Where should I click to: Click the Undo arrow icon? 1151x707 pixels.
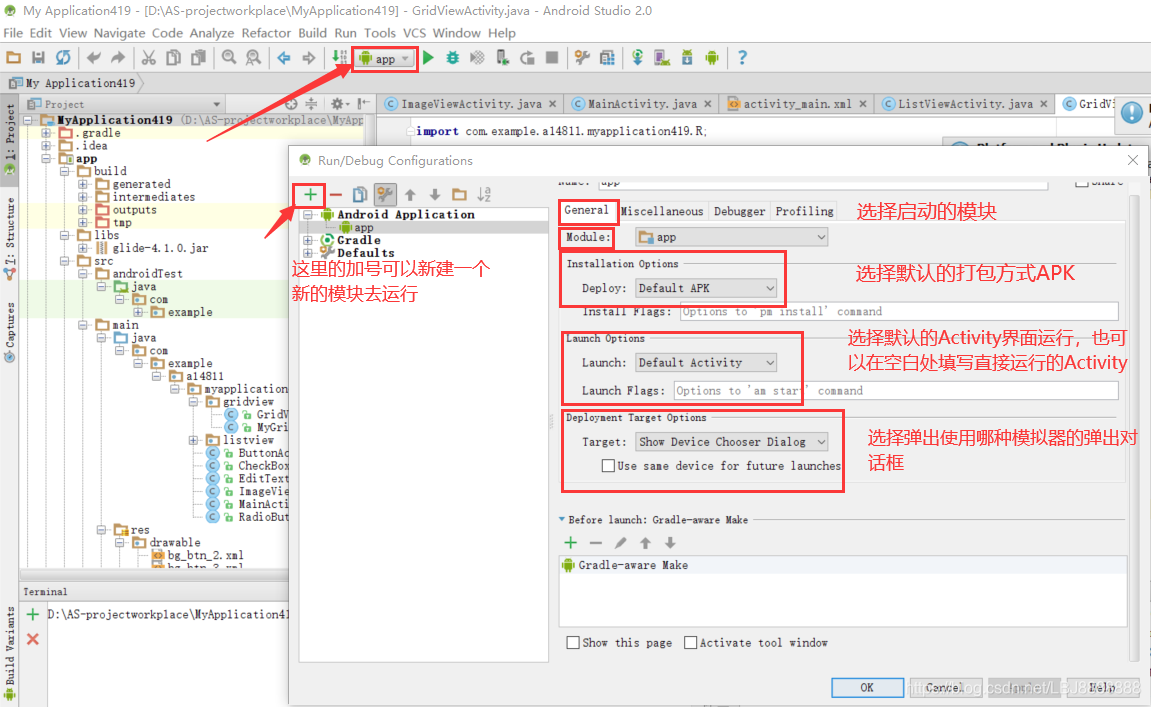[93, 58]
